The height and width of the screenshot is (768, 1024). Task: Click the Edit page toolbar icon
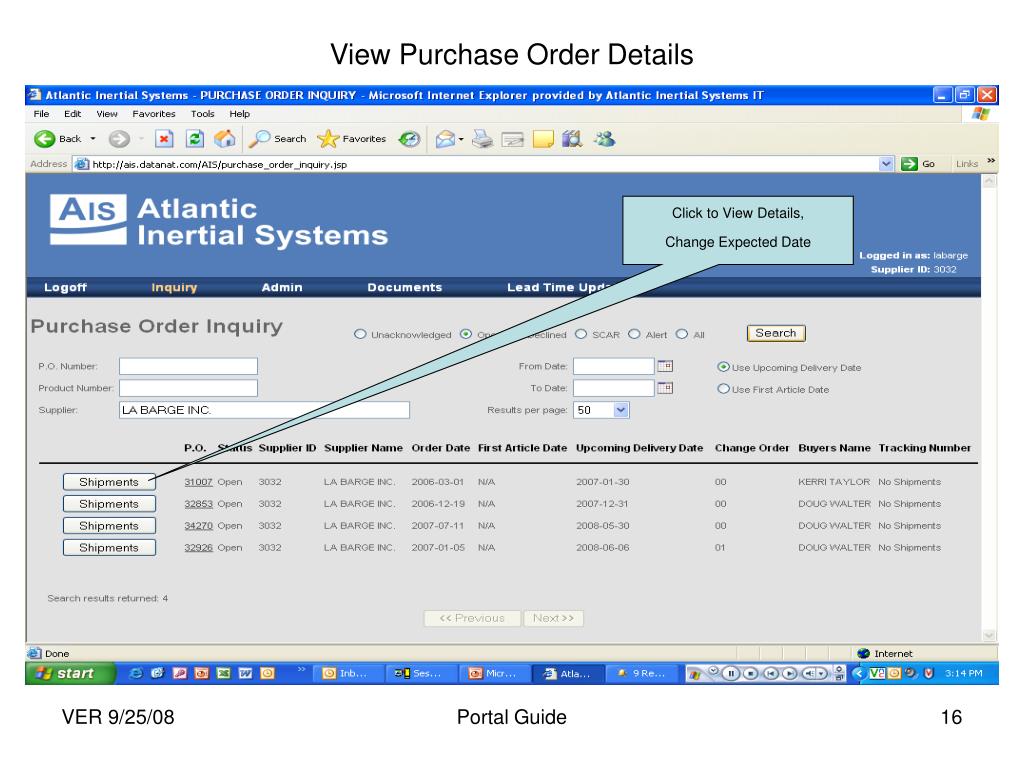[x=513, y=139]
